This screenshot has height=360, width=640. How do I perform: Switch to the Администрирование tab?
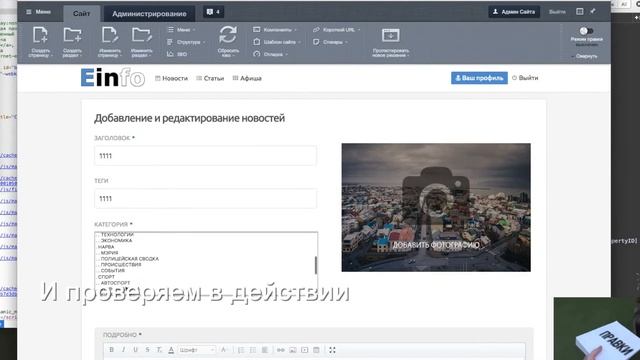(149, 13)
